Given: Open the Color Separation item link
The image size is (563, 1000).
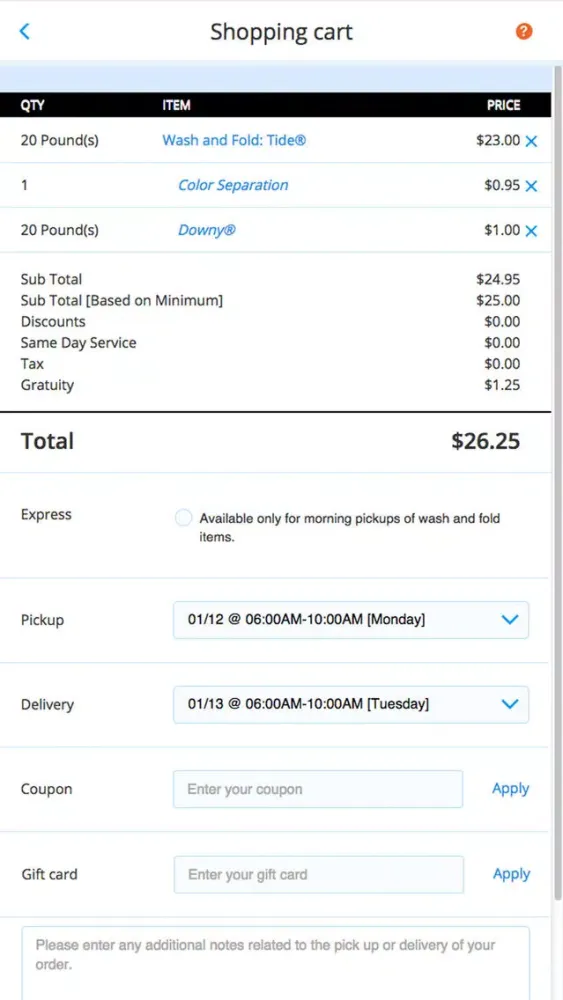Looking at the screenshot, I should 233,185.
